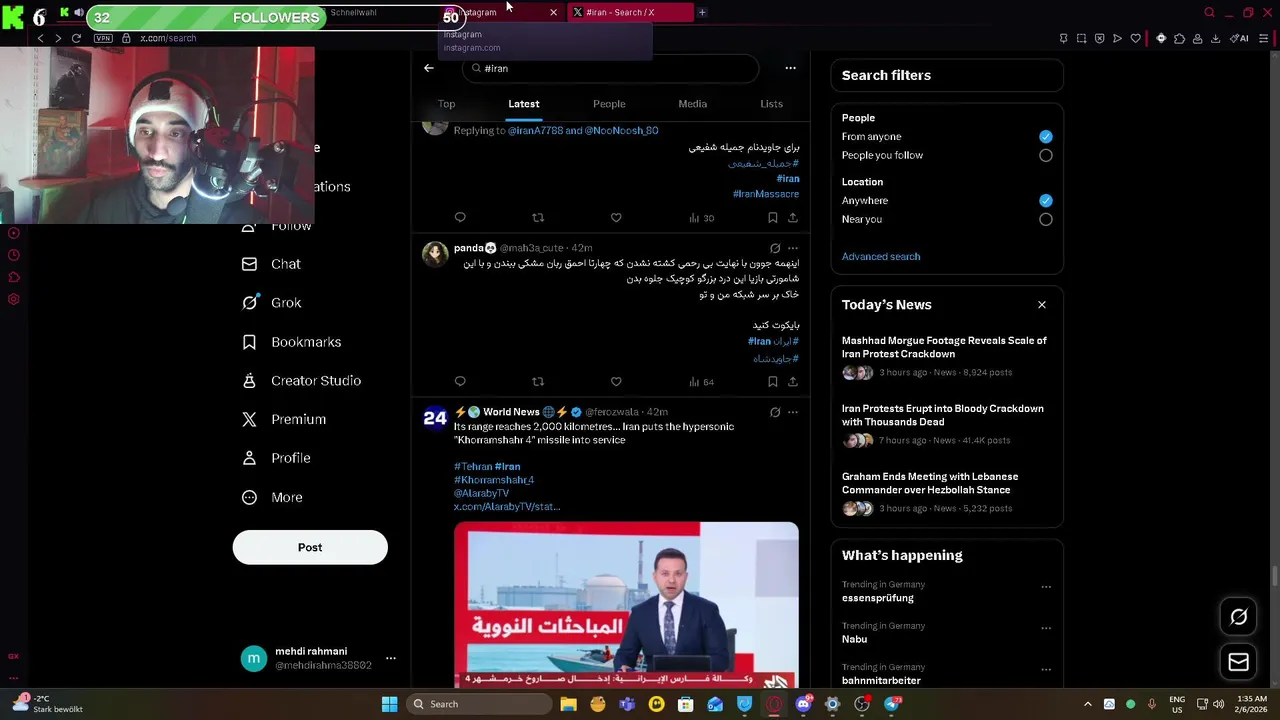Open Creator Studio in the sidebar
The width and height of the screenshot is (1280, 720).
[x=302, y=381]
